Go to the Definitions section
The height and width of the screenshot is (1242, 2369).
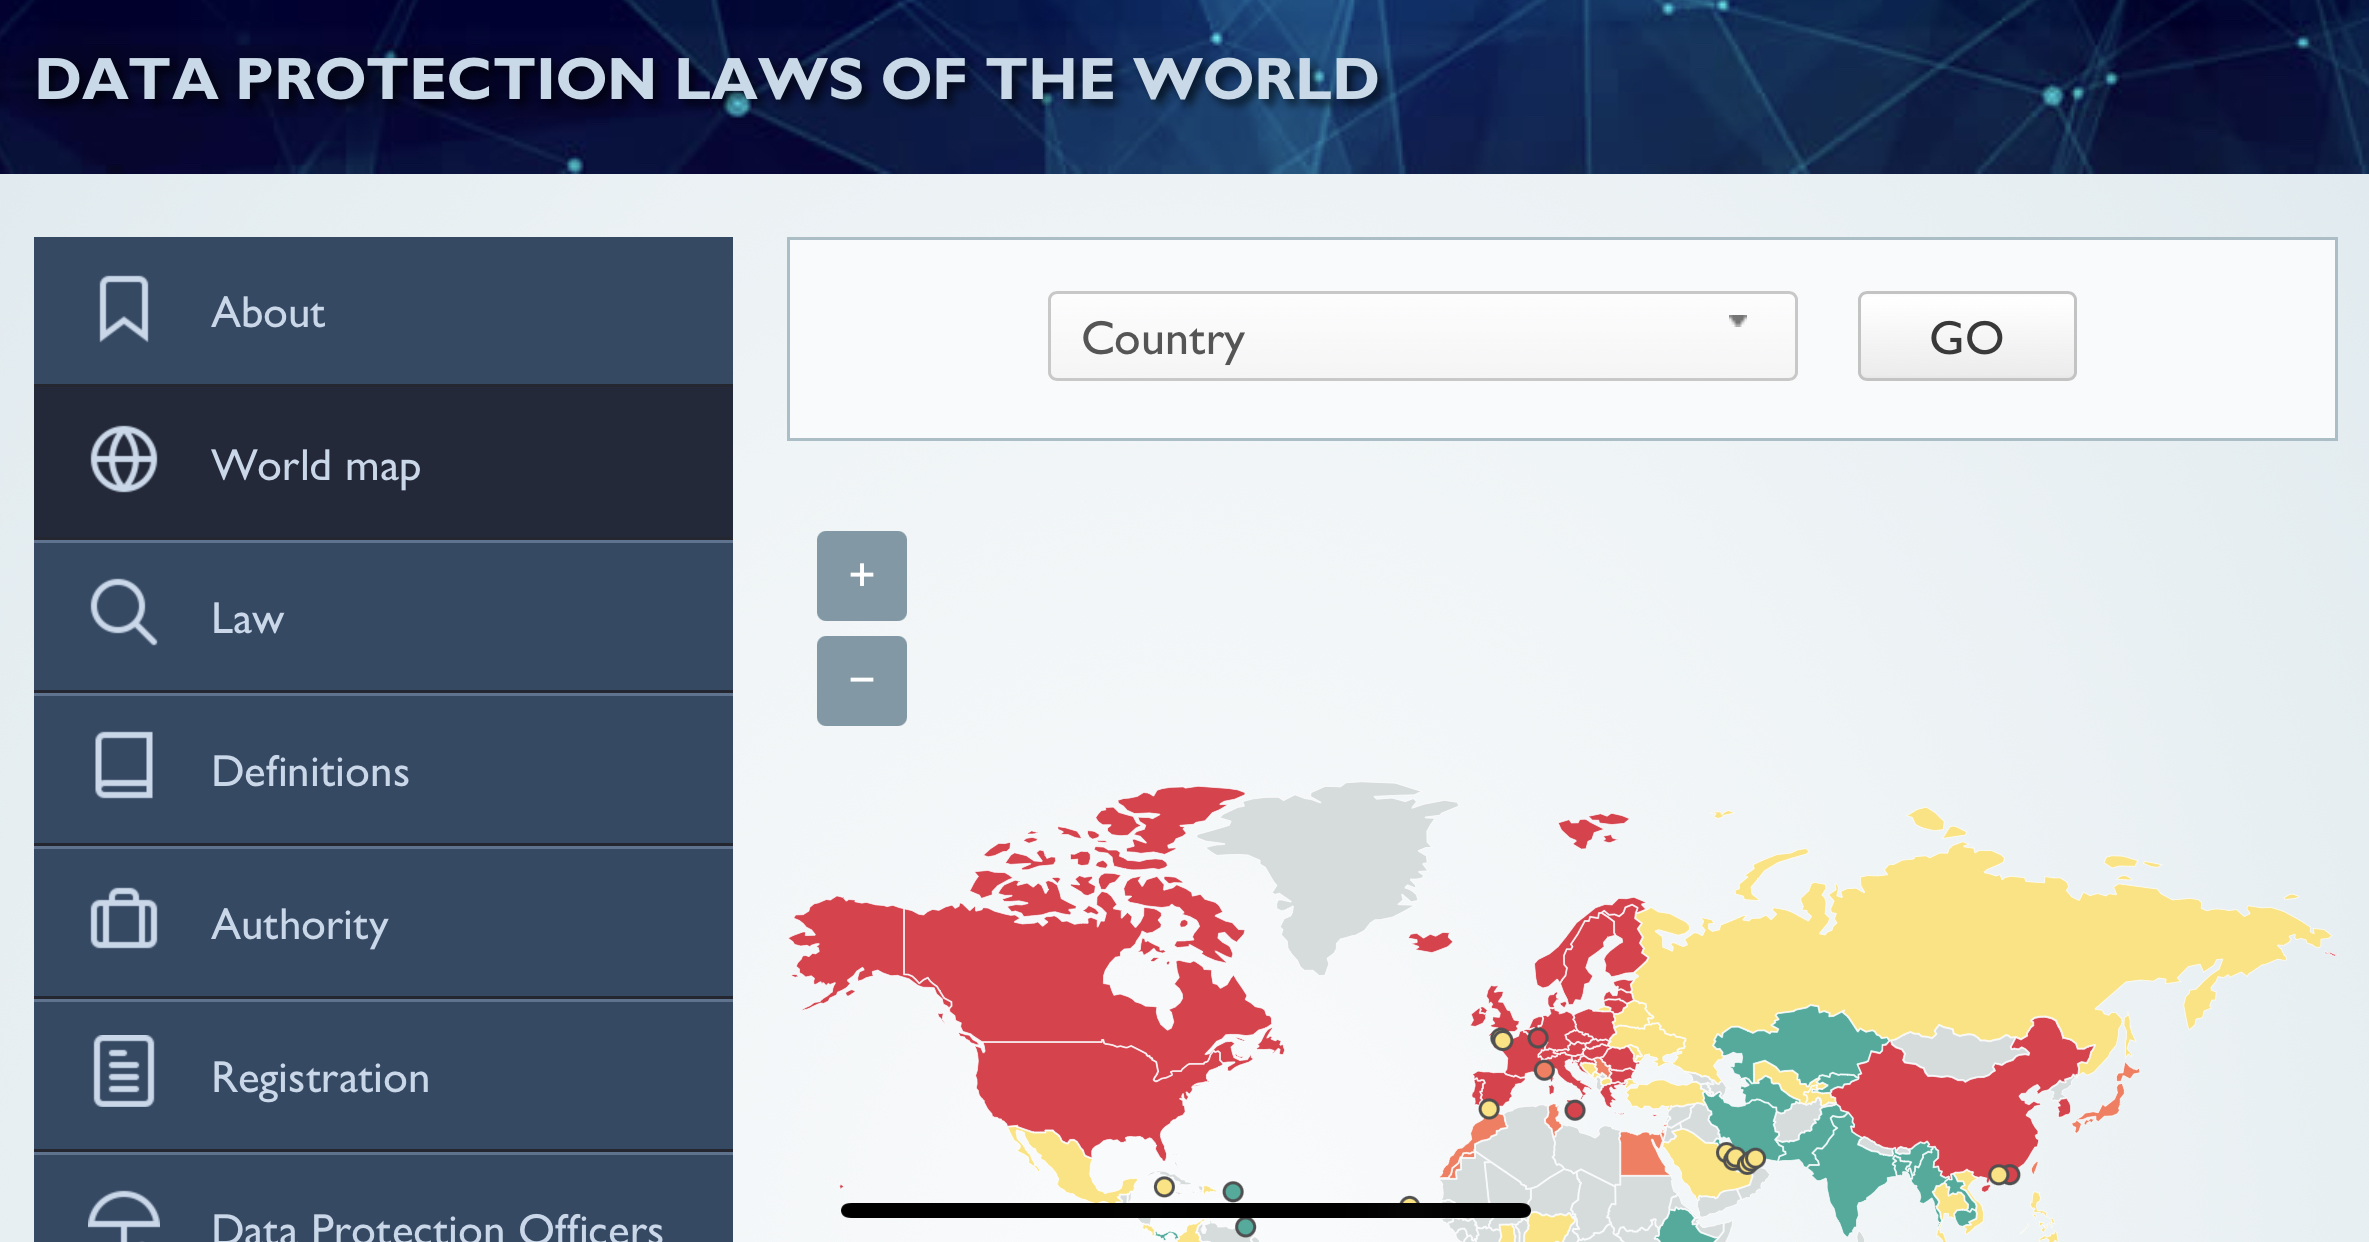coord(383,770)
